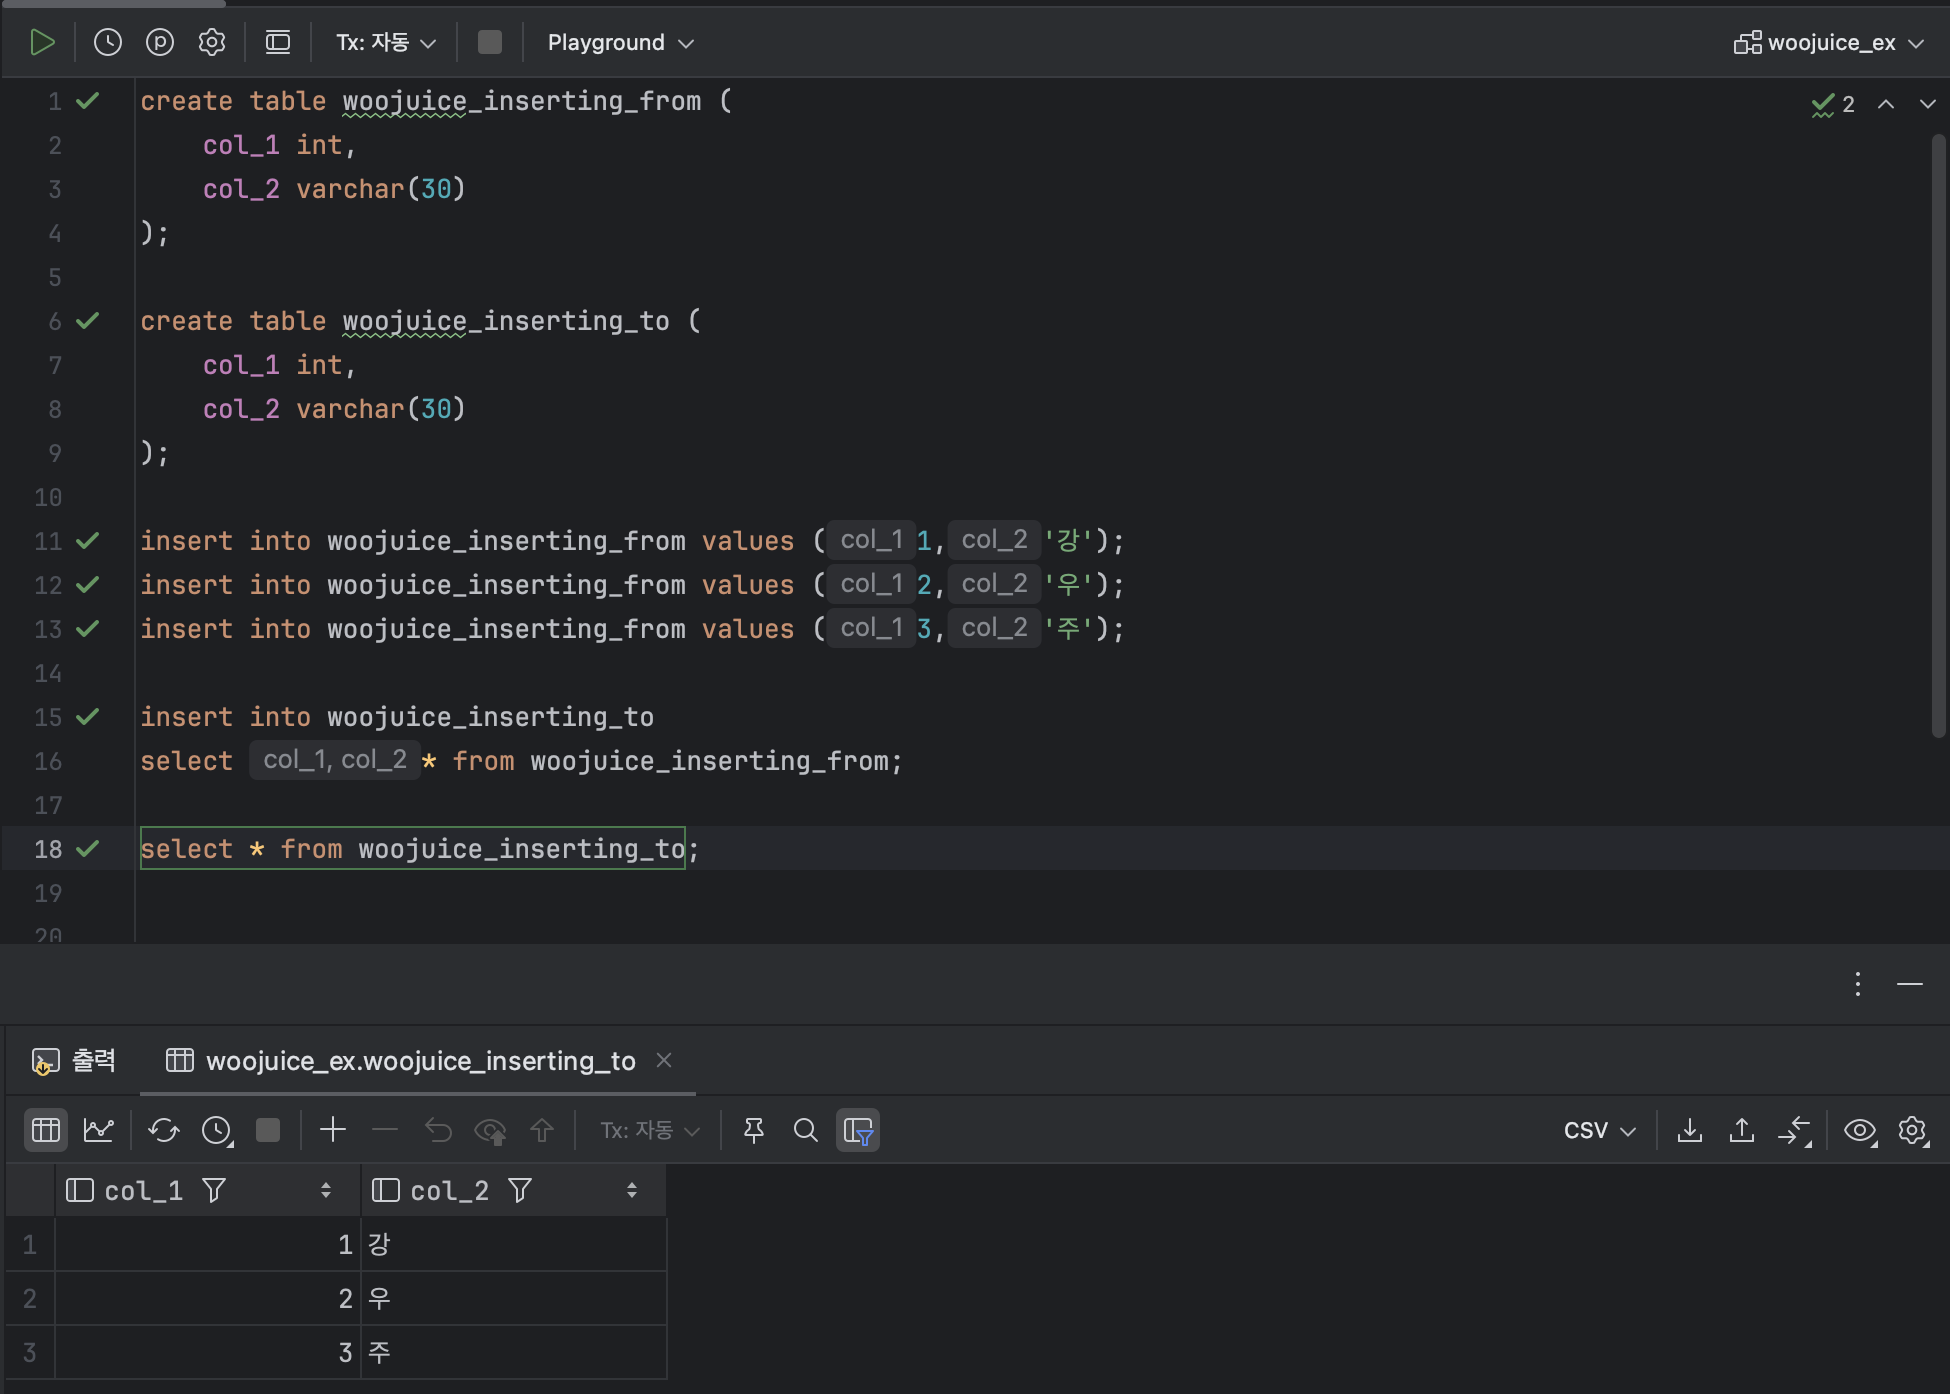Click the green checkmark on line 15
This screenshot has width=1950, height=1394.
tap(88, 717)
